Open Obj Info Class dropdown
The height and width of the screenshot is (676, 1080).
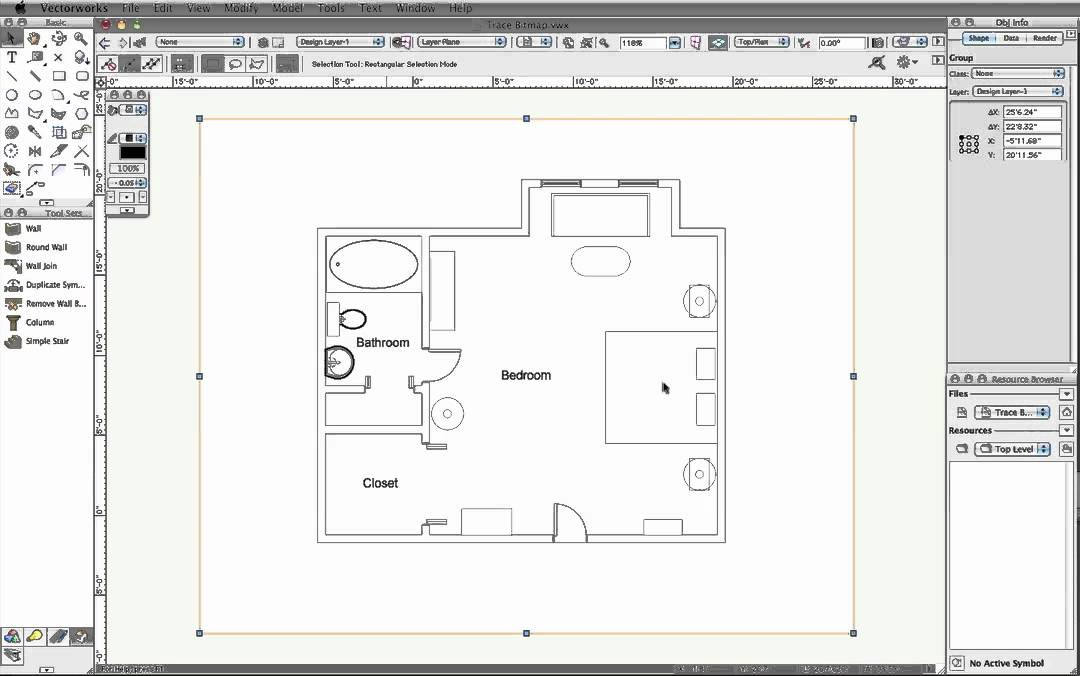(1018, 73)
